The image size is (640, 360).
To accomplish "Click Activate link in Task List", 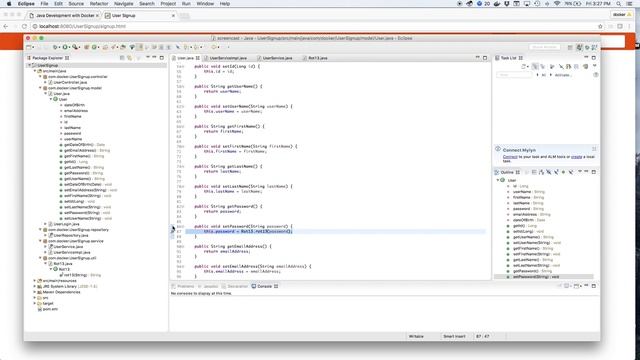I will [562, 75].
